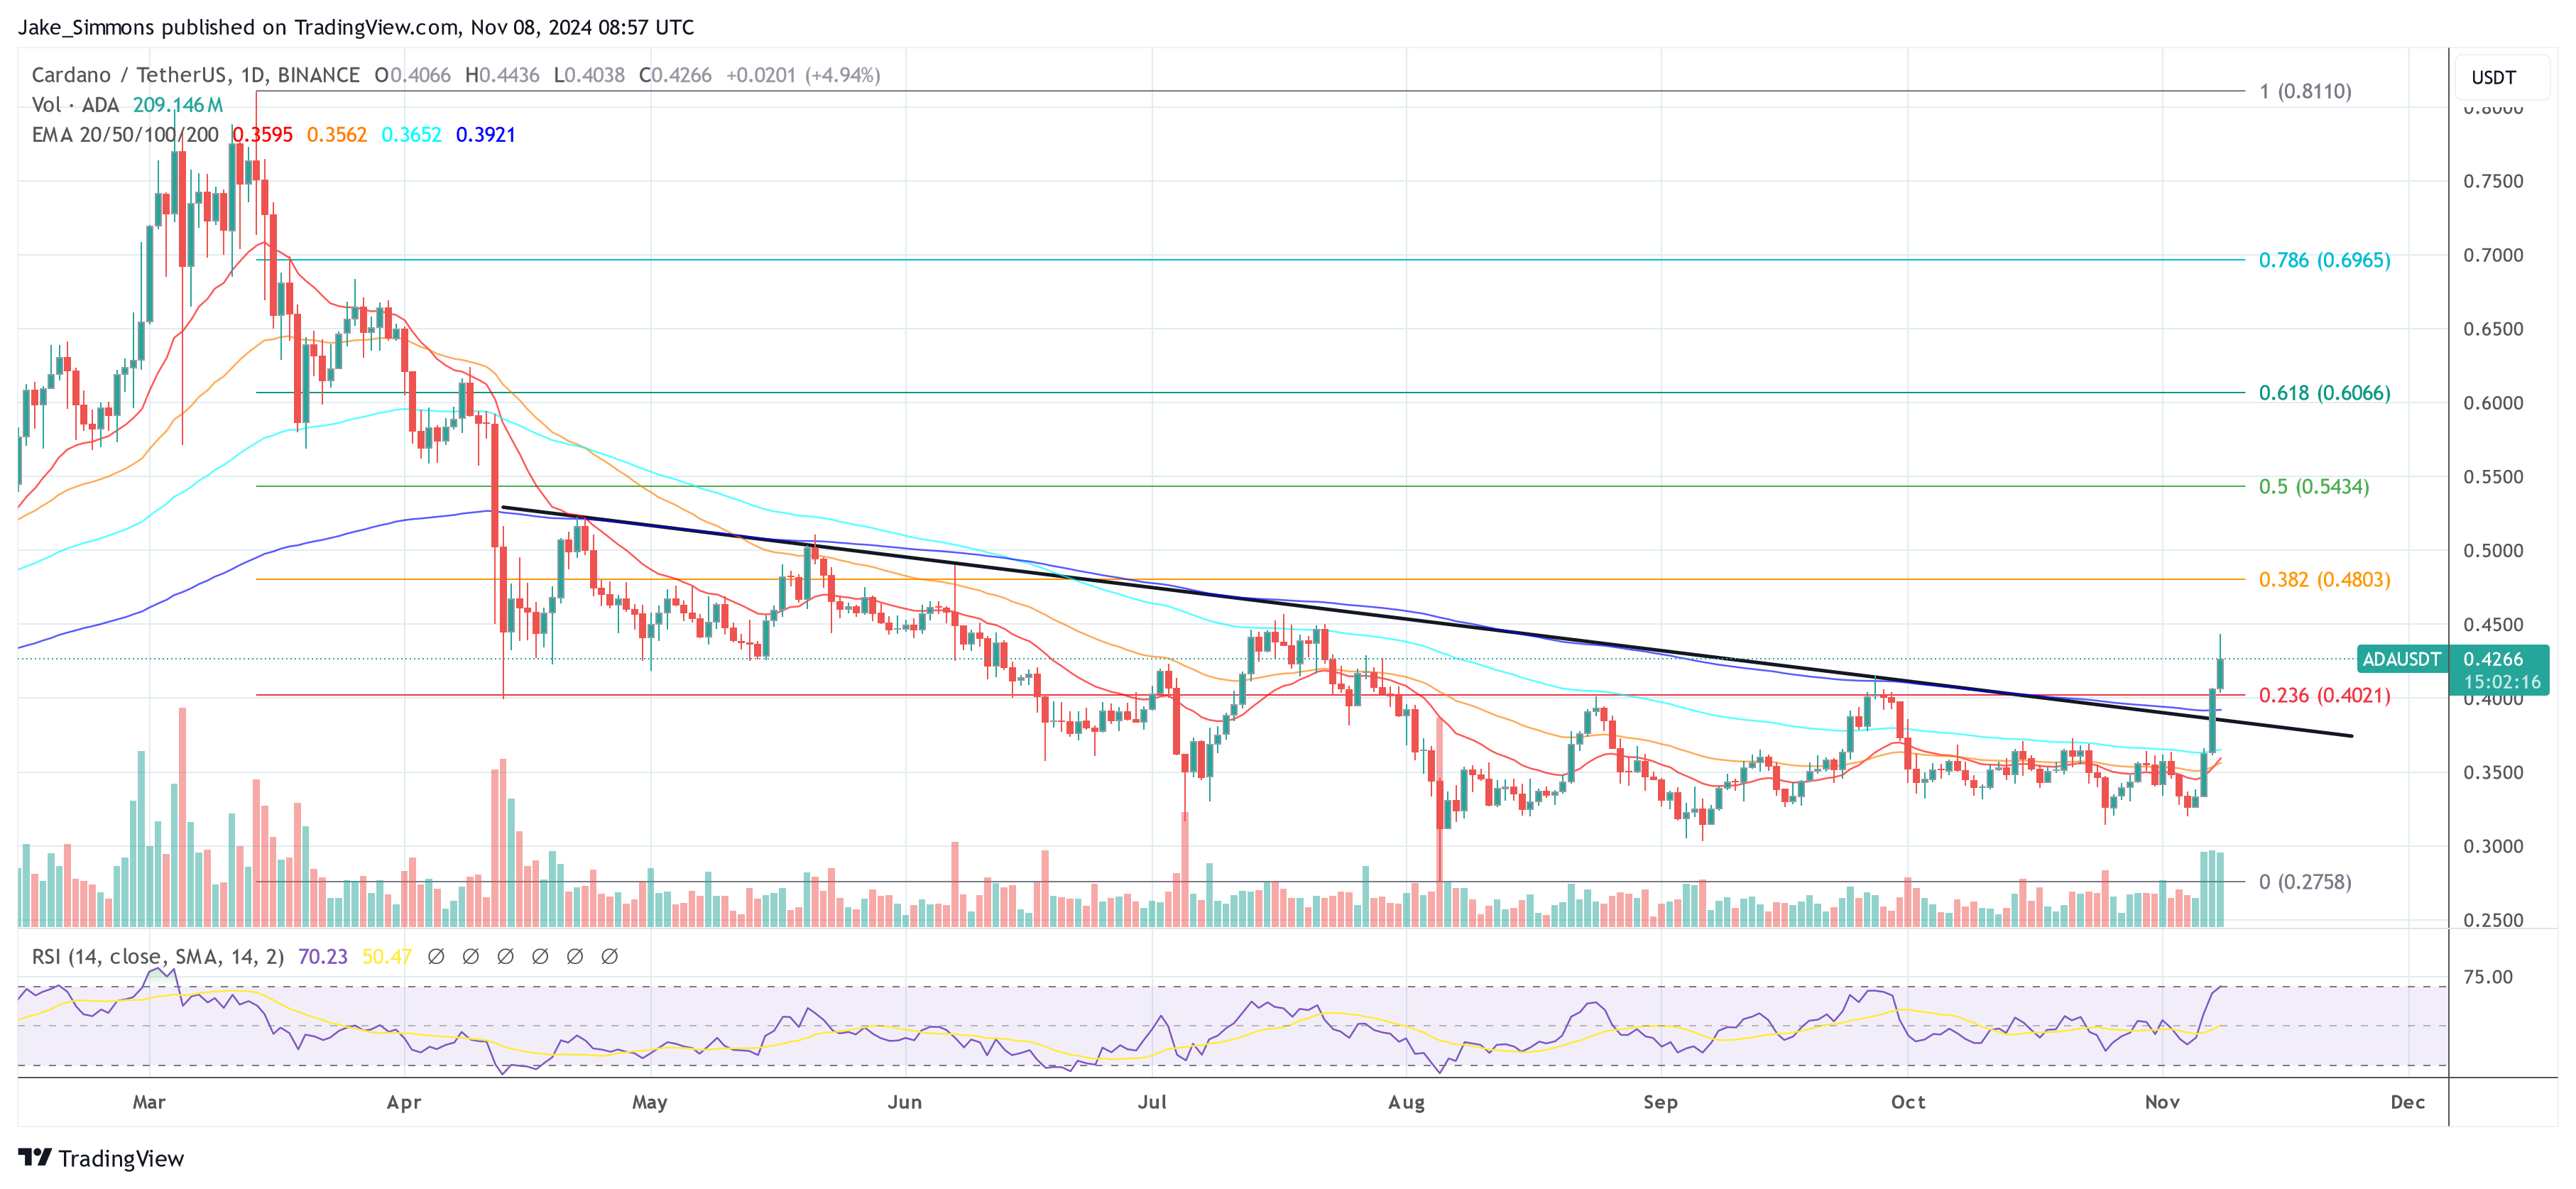This screenshot has height=1189, width=2576.
Task: Open the 1D timeframe selector
Action: point(258,74)
